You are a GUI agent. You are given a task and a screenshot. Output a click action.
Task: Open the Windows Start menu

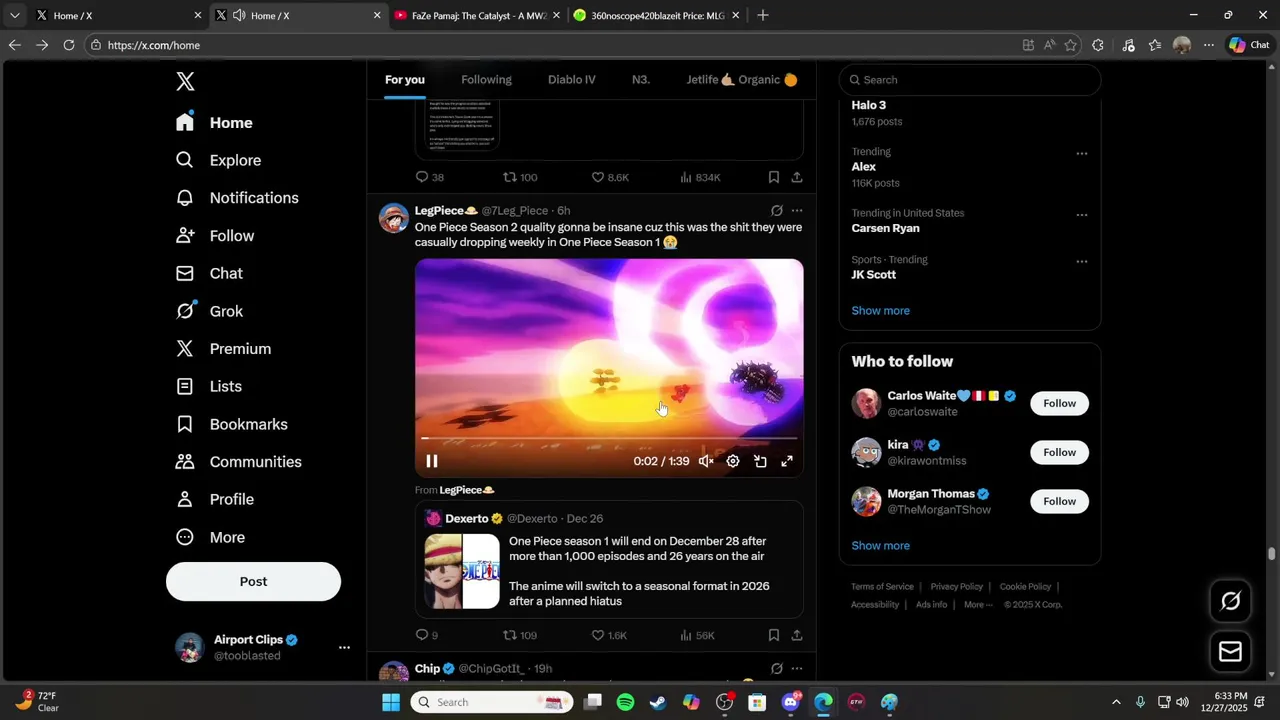[391, 702]
